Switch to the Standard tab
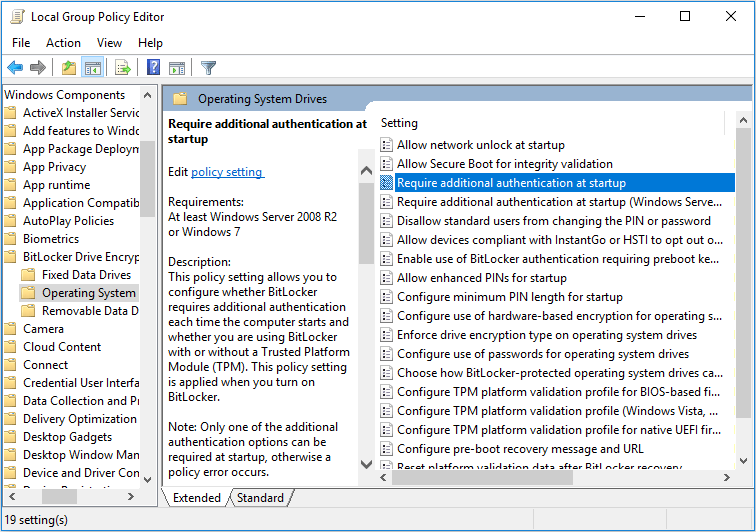Screen dimensions: 756x532 (260, 498)
